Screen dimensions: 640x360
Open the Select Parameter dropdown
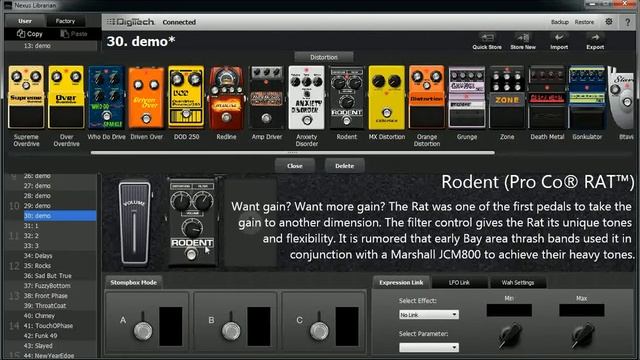click(429, 347)
